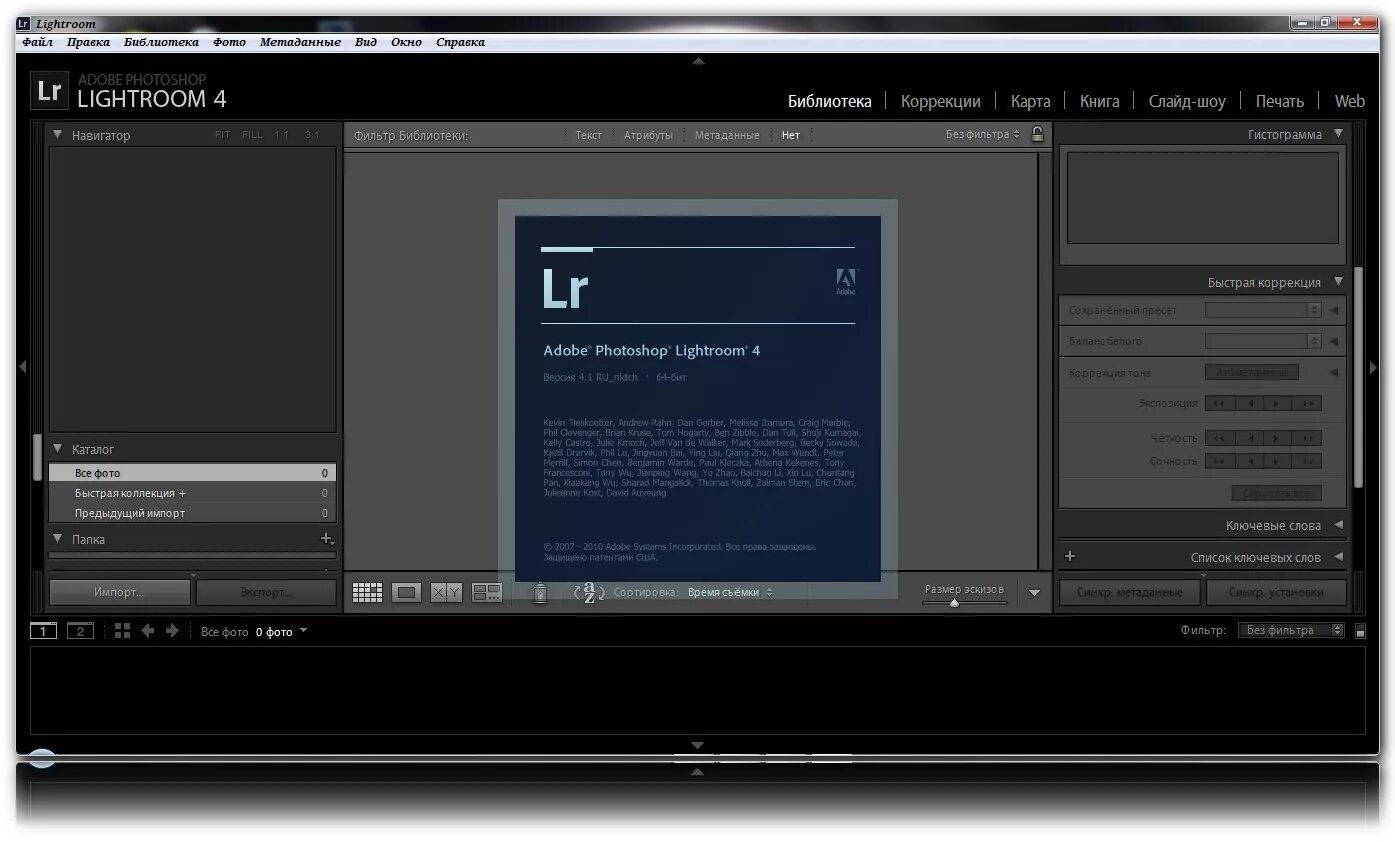This screenshot has height=842, width=1395.
Task: Switch to Loupe view in the toolbar
Action: 406,592
